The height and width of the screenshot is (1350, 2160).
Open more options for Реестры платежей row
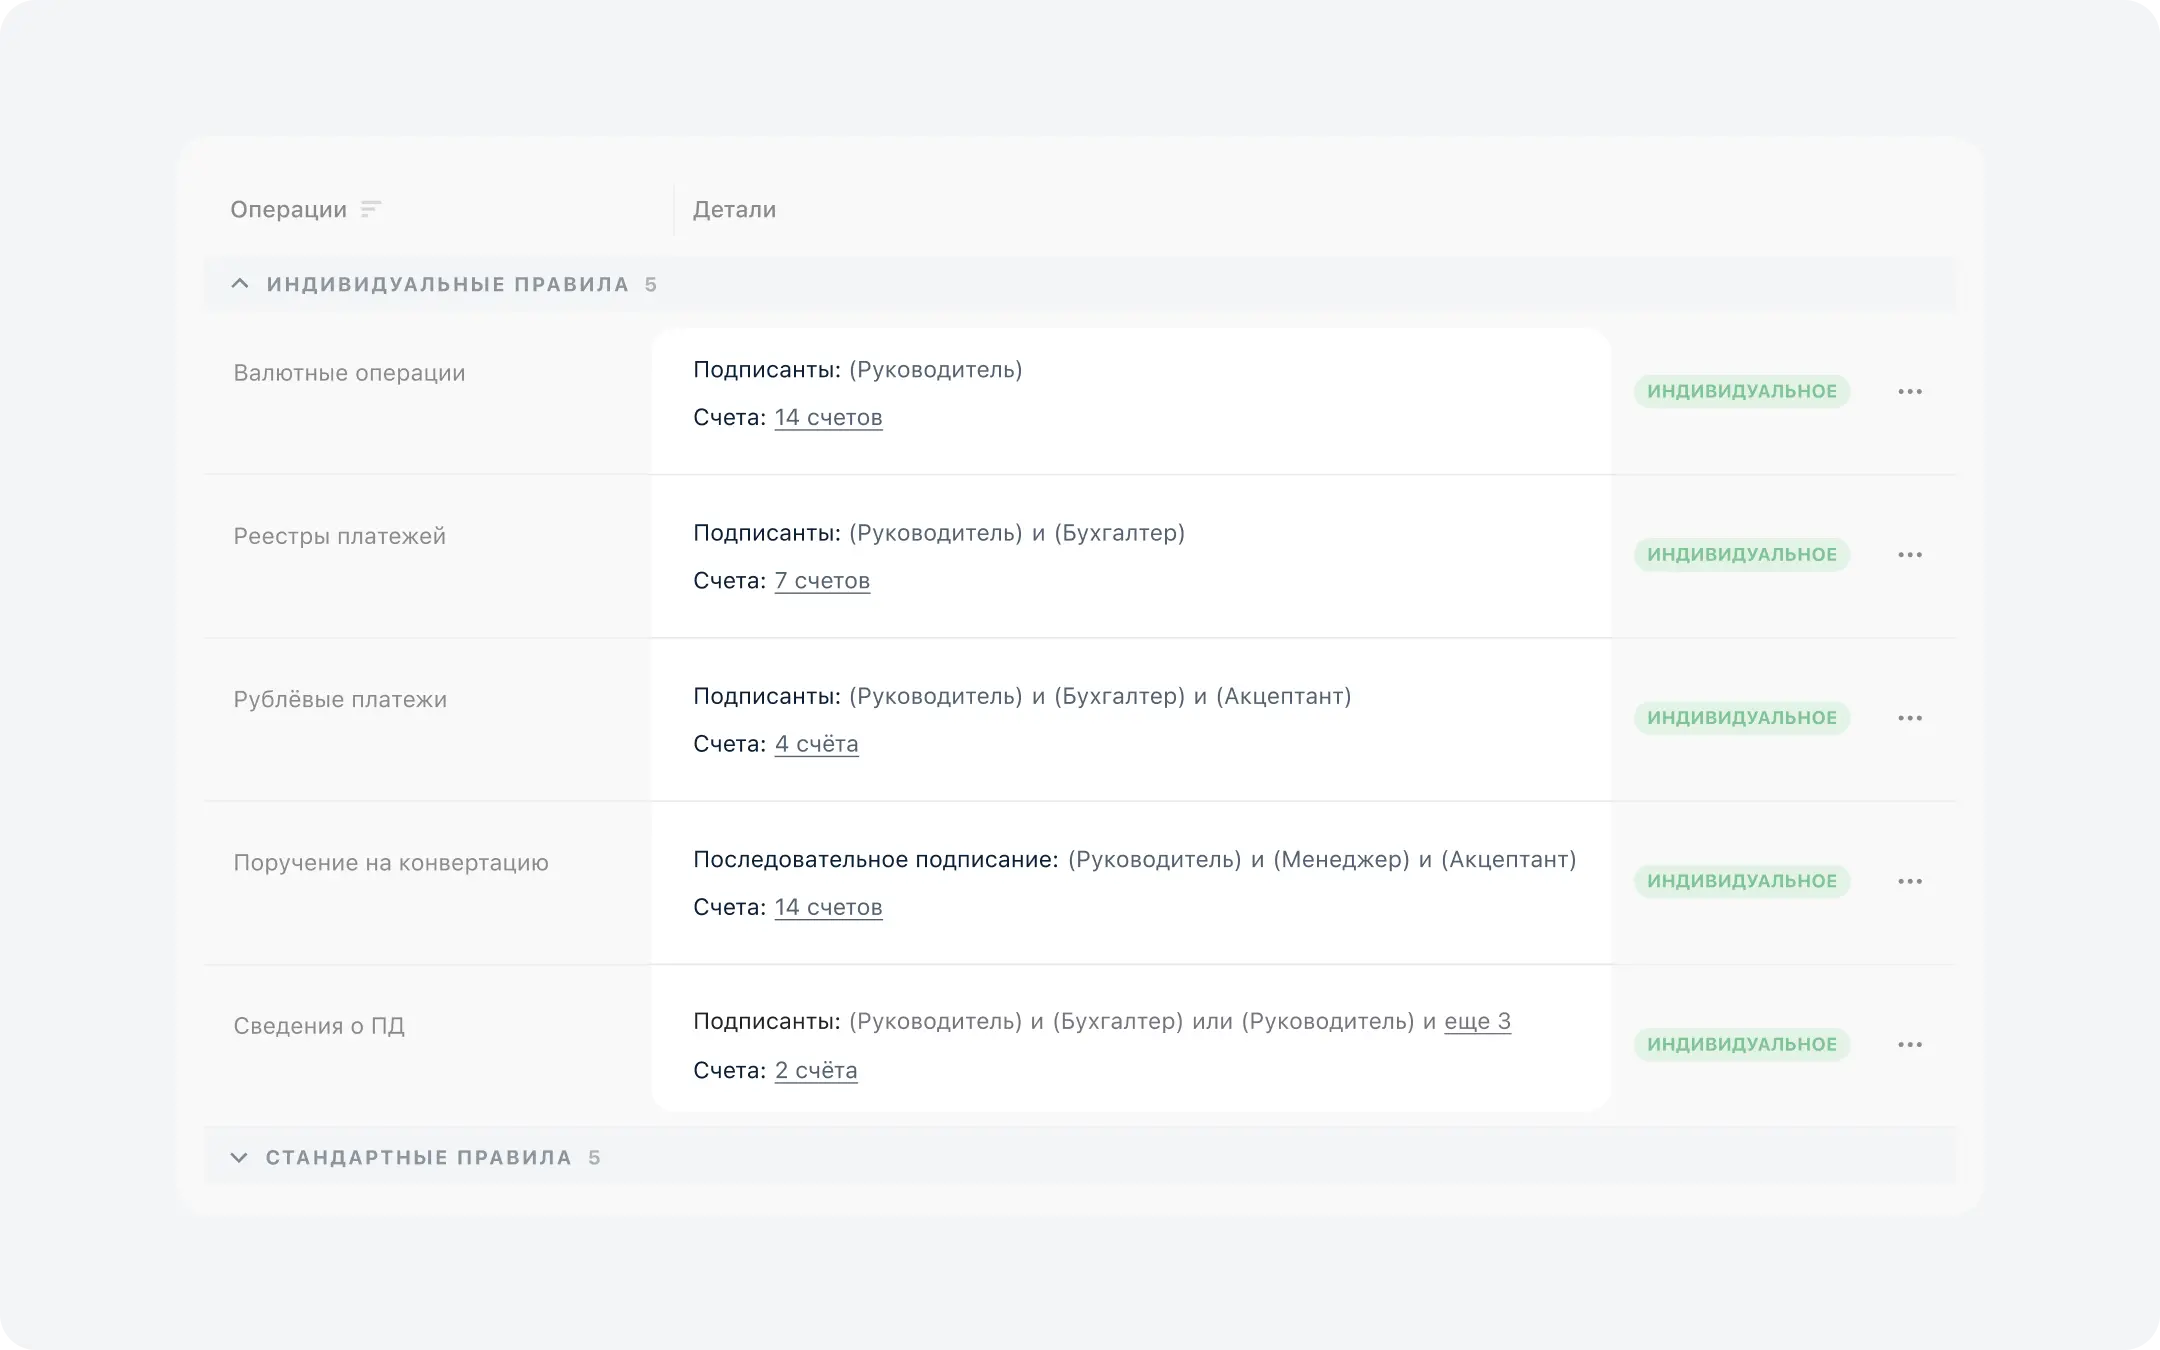pos(1909,555)
